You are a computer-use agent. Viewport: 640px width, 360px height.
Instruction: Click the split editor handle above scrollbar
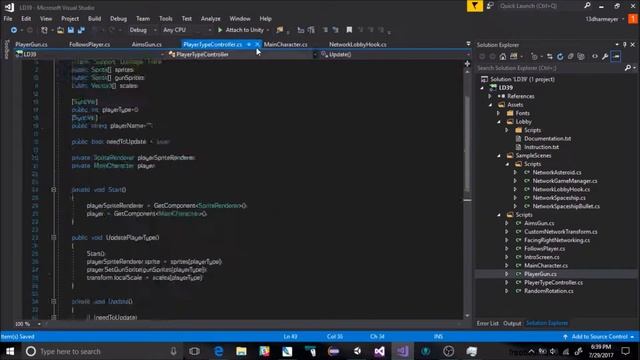click(x=467, y=64)
